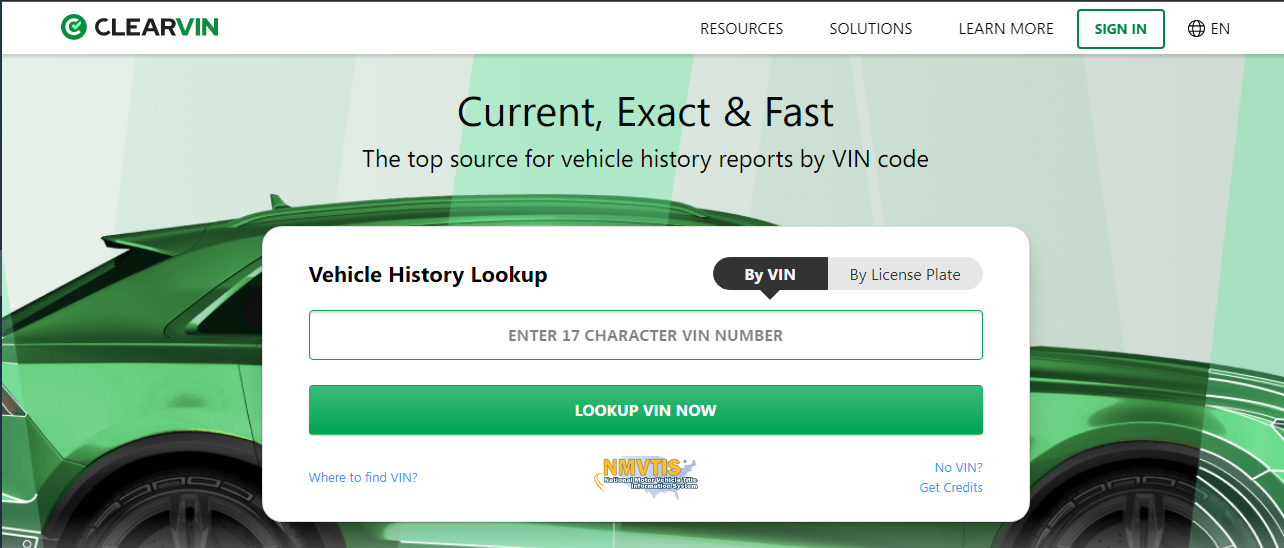Open the Resources menu
This screenshot has height=548, width=1284.
[741, 29]
